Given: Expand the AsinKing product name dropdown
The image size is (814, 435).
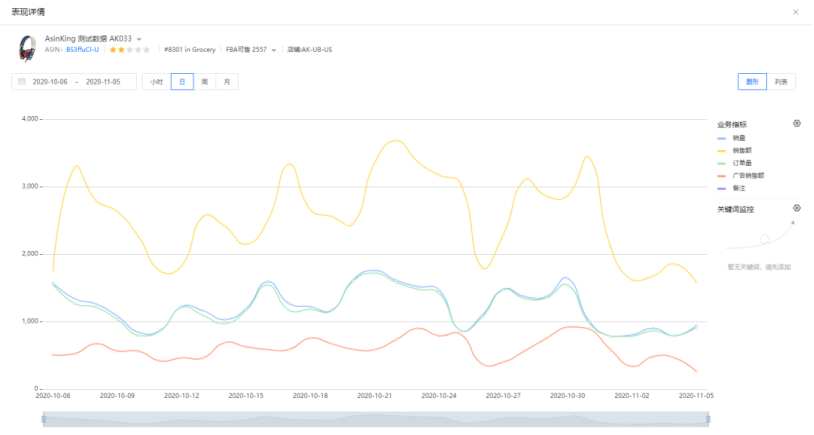Looking at the screenshot, I should point(139,39).
